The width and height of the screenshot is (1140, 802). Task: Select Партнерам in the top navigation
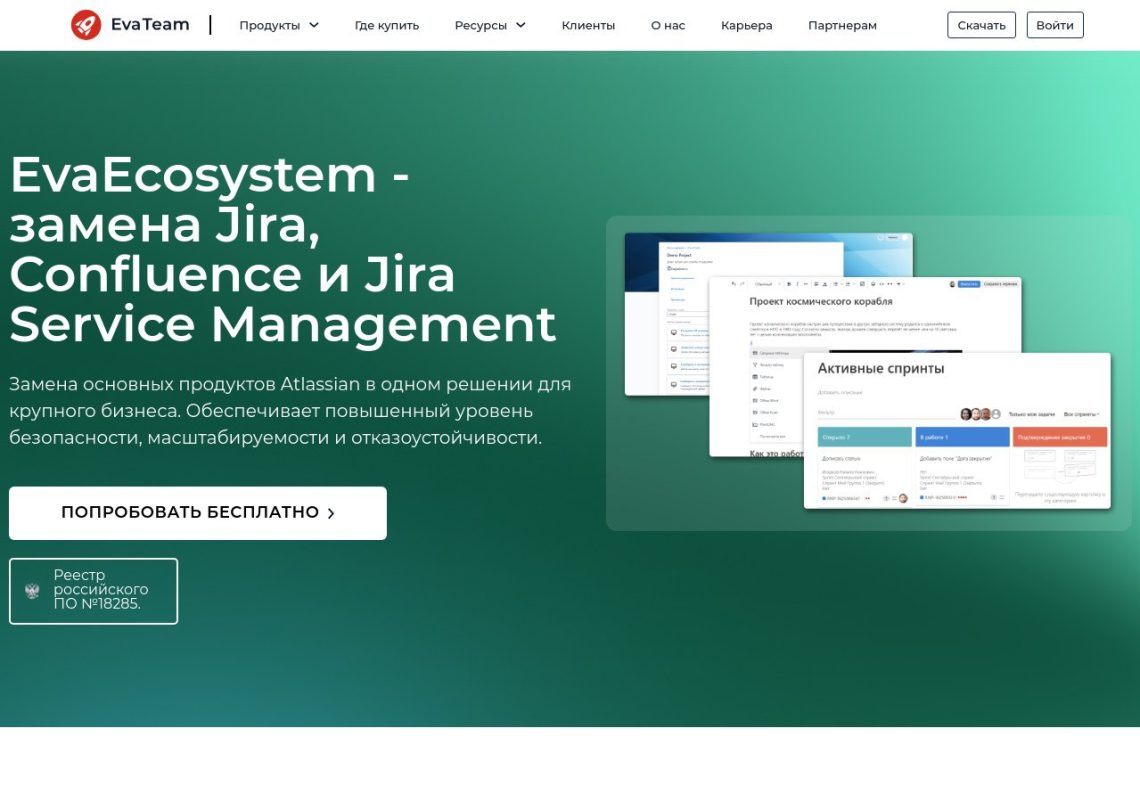pyautogui.click(x=842, y=25)
